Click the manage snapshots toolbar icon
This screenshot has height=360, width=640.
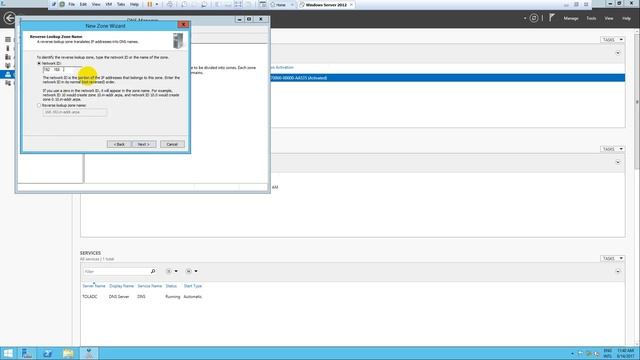pyautogui.click(x=204, y=4)
